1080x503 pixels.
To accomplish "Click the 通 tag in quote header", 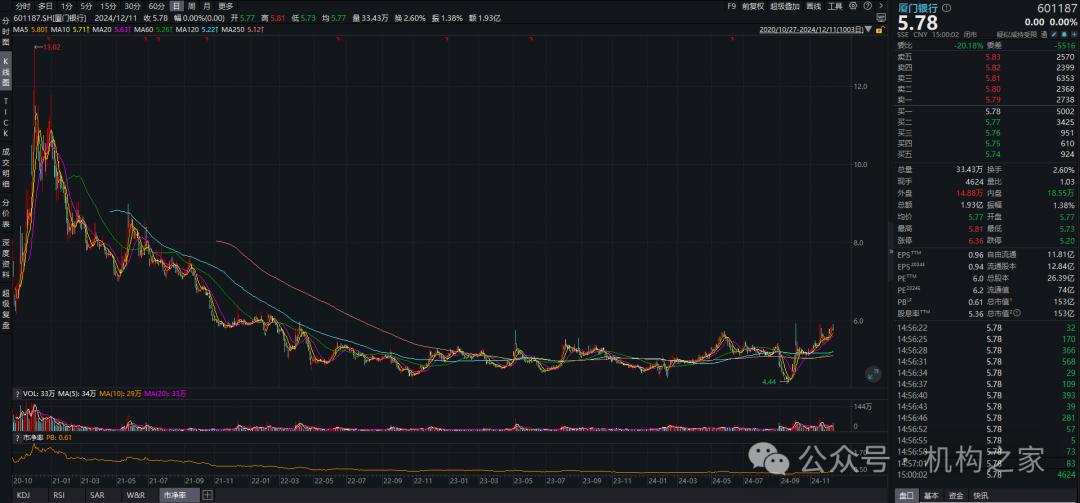I will click(x=1044, y=34).
